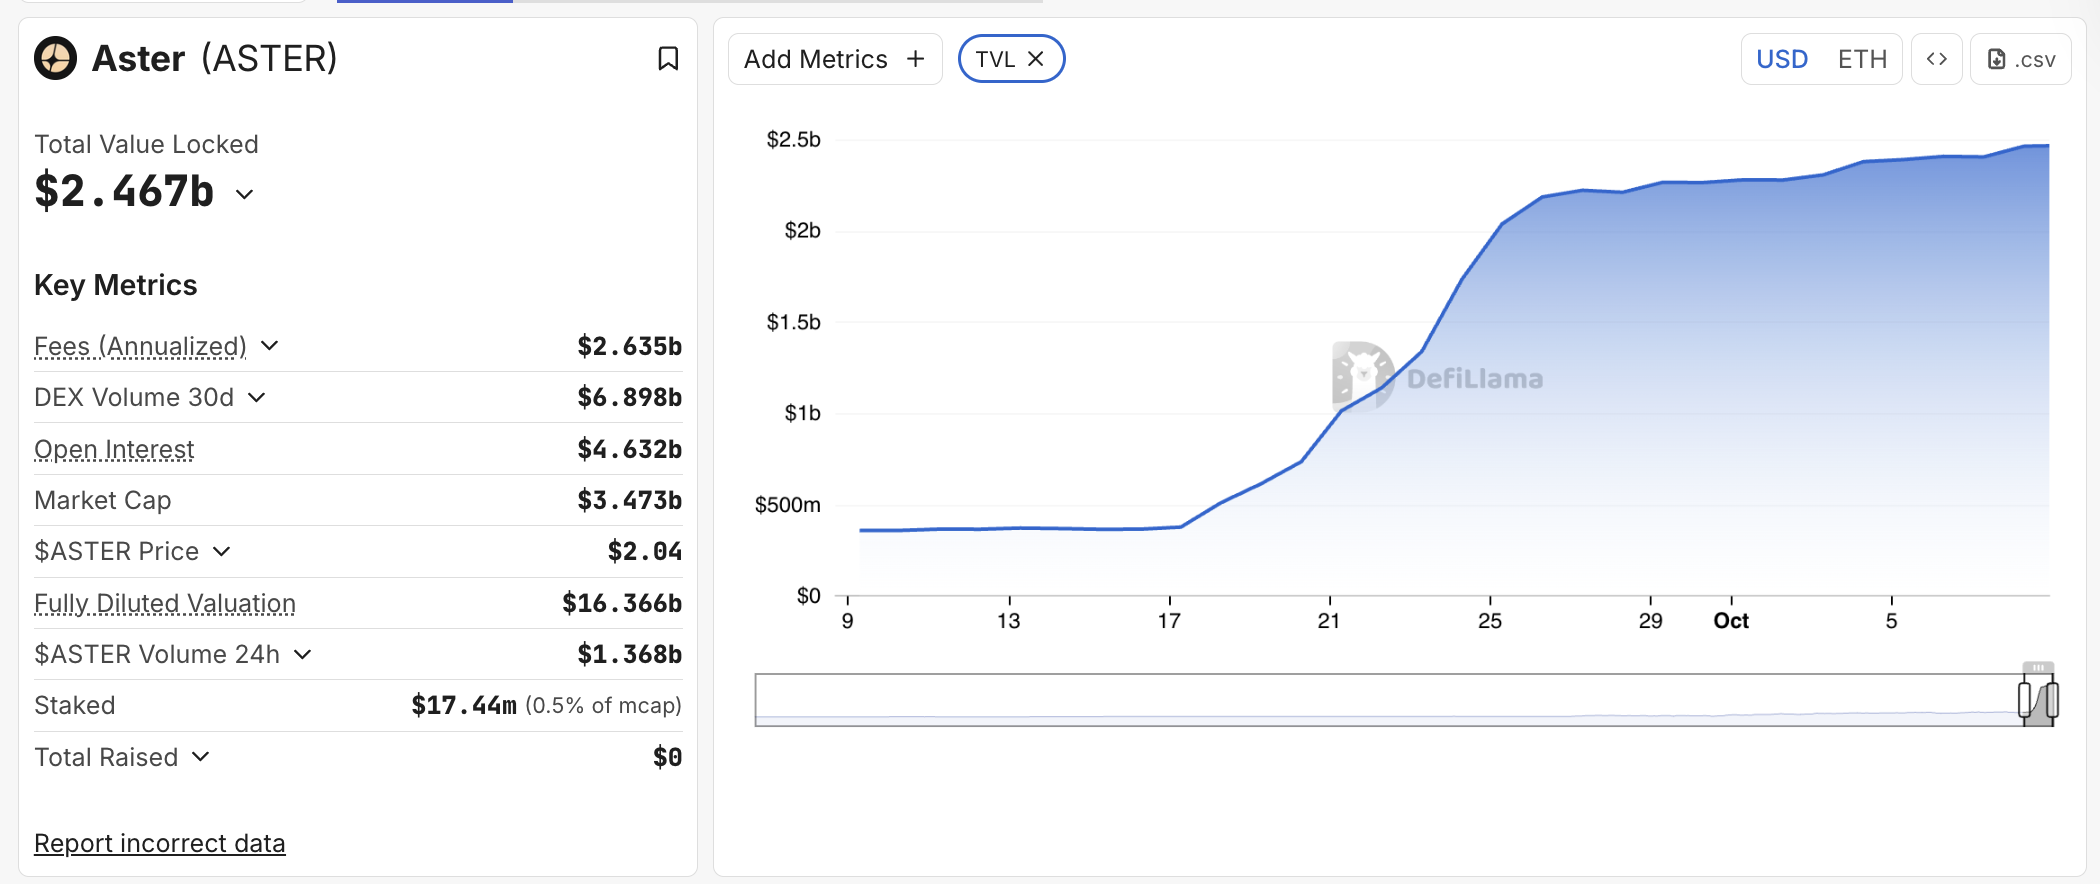Expand the Total Value Locked breakdown
Screen dimensions: 2100x884
[x=245, y=194]
